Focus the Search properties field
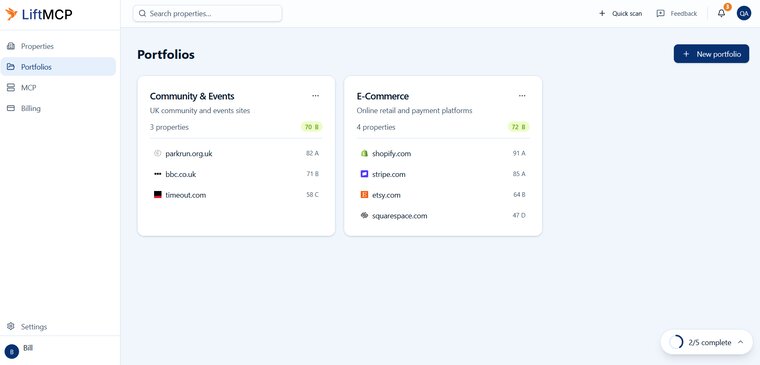 pyautogui.click(x=207, y=14)
